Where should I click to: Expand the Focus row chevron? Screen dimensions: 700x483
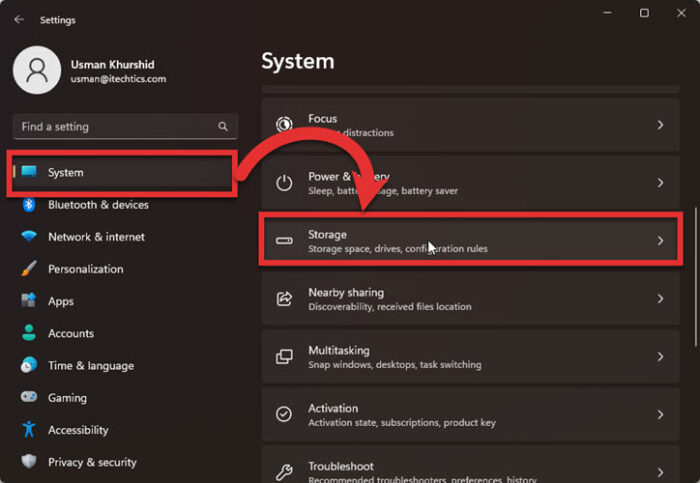tap(660, 125)
